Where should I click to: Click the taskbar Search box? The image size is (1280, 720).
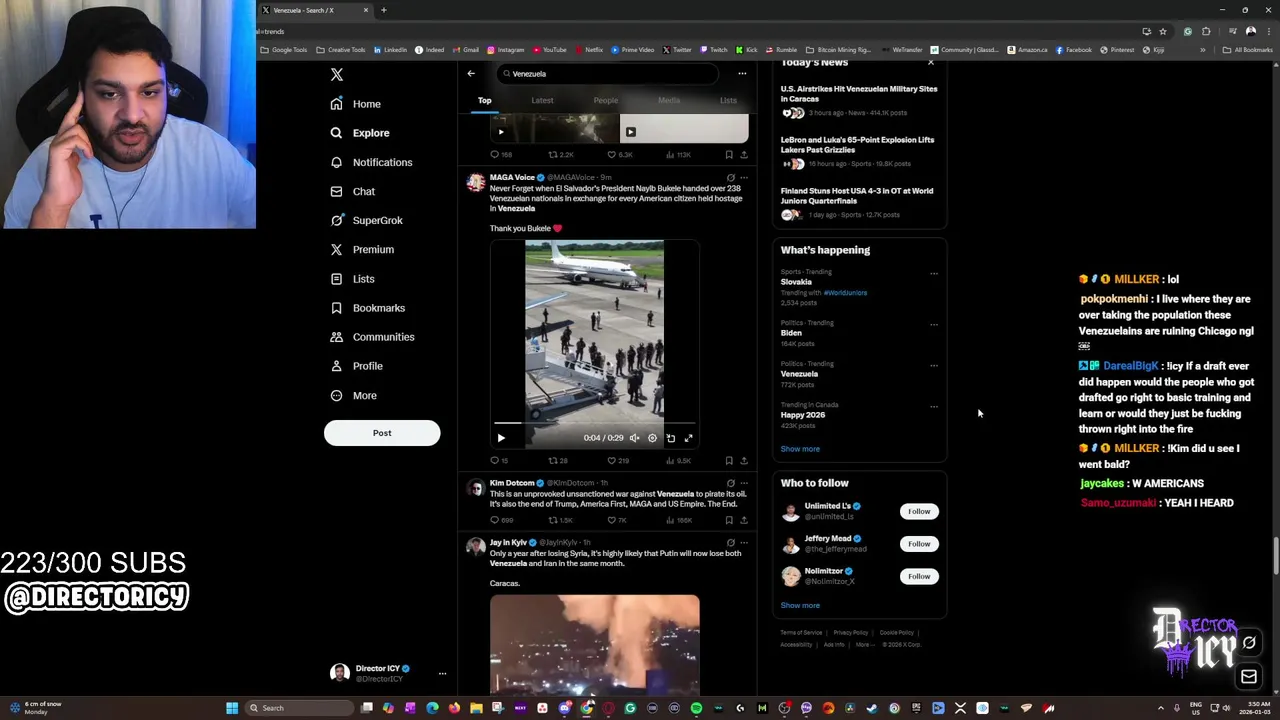(x=300, y=708)
